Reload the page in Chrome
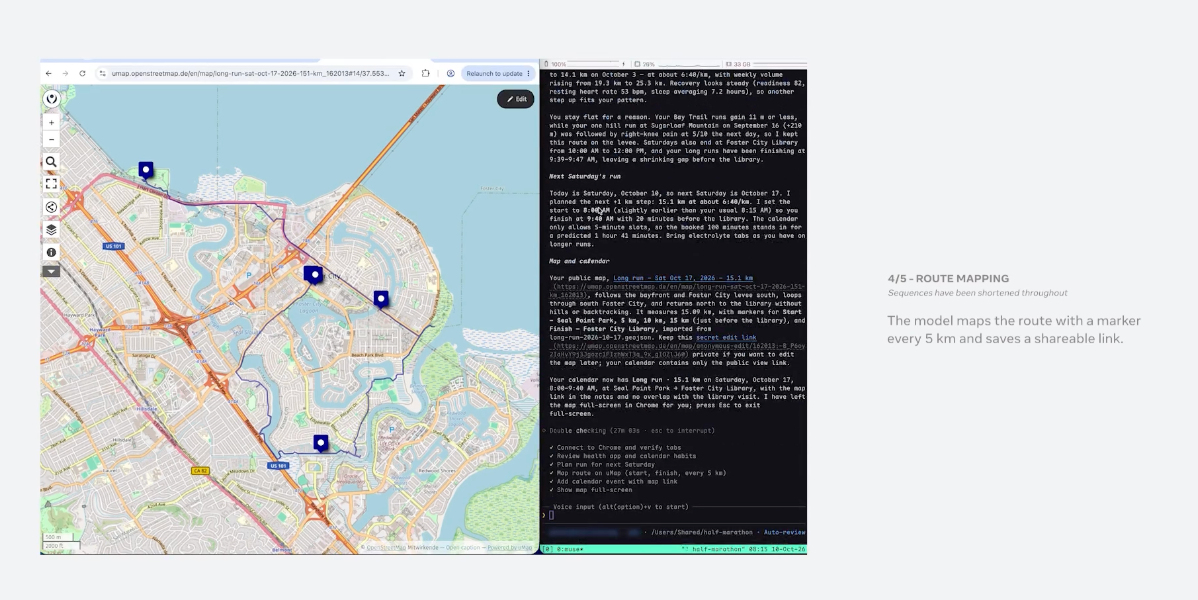 pos(83,73)
